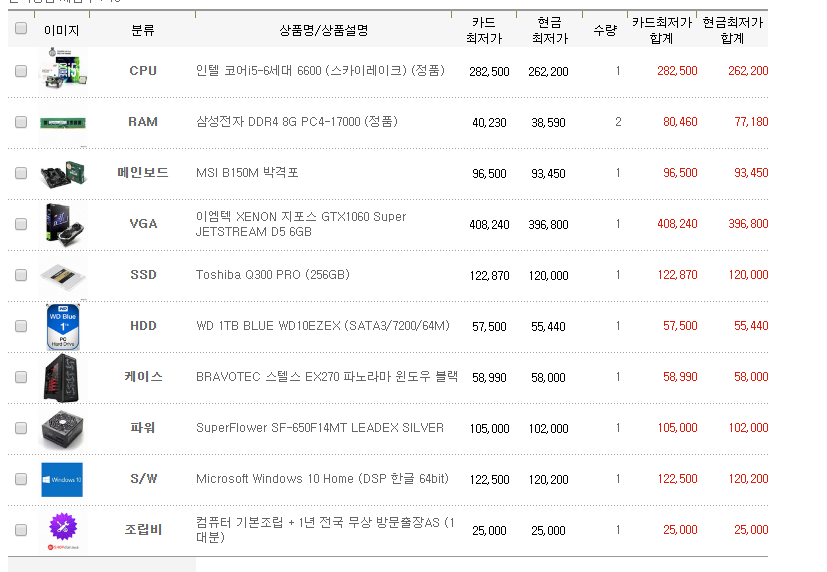Screen dimensions: 827x572
Task: Open the MSI B150M 박격포 product link
Action: coord(247,173)
